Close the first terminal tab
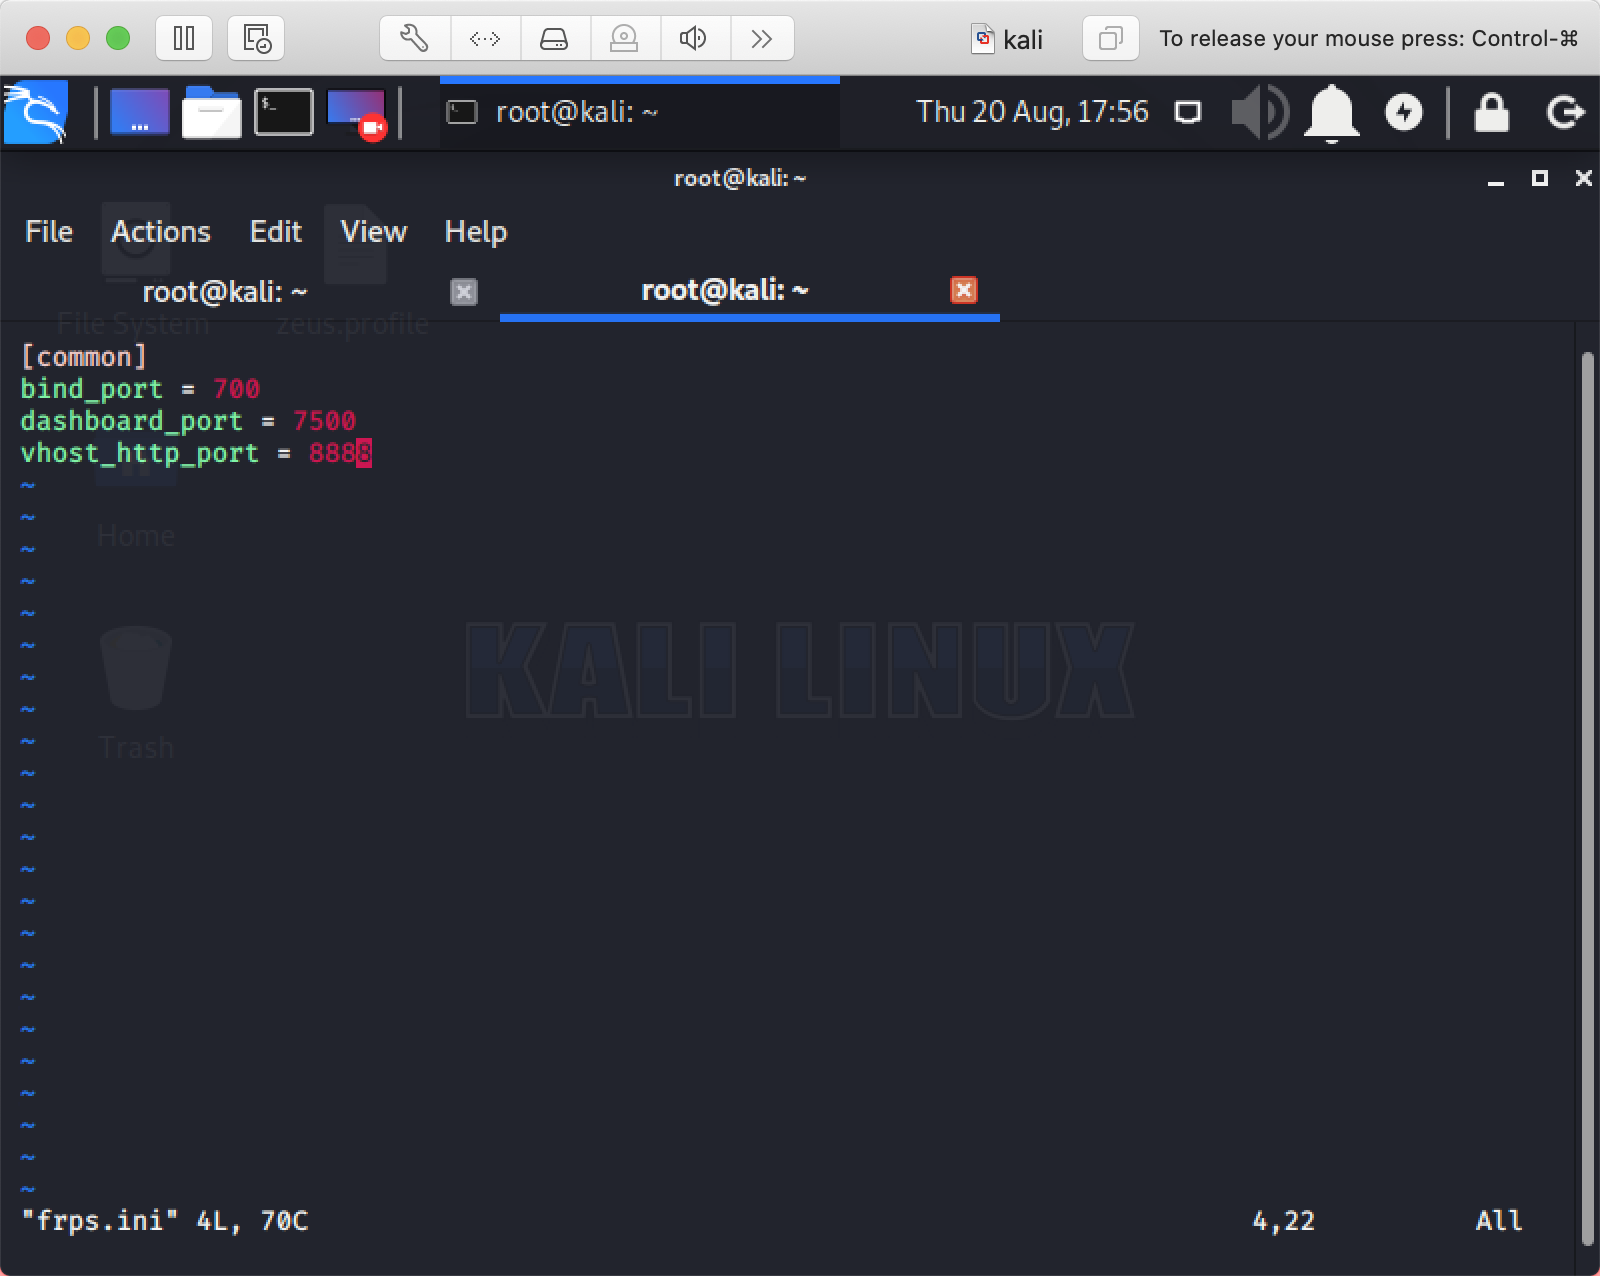Image resolution: width=1600 pixels, height=1276 pixels. [x=464, y=291]
